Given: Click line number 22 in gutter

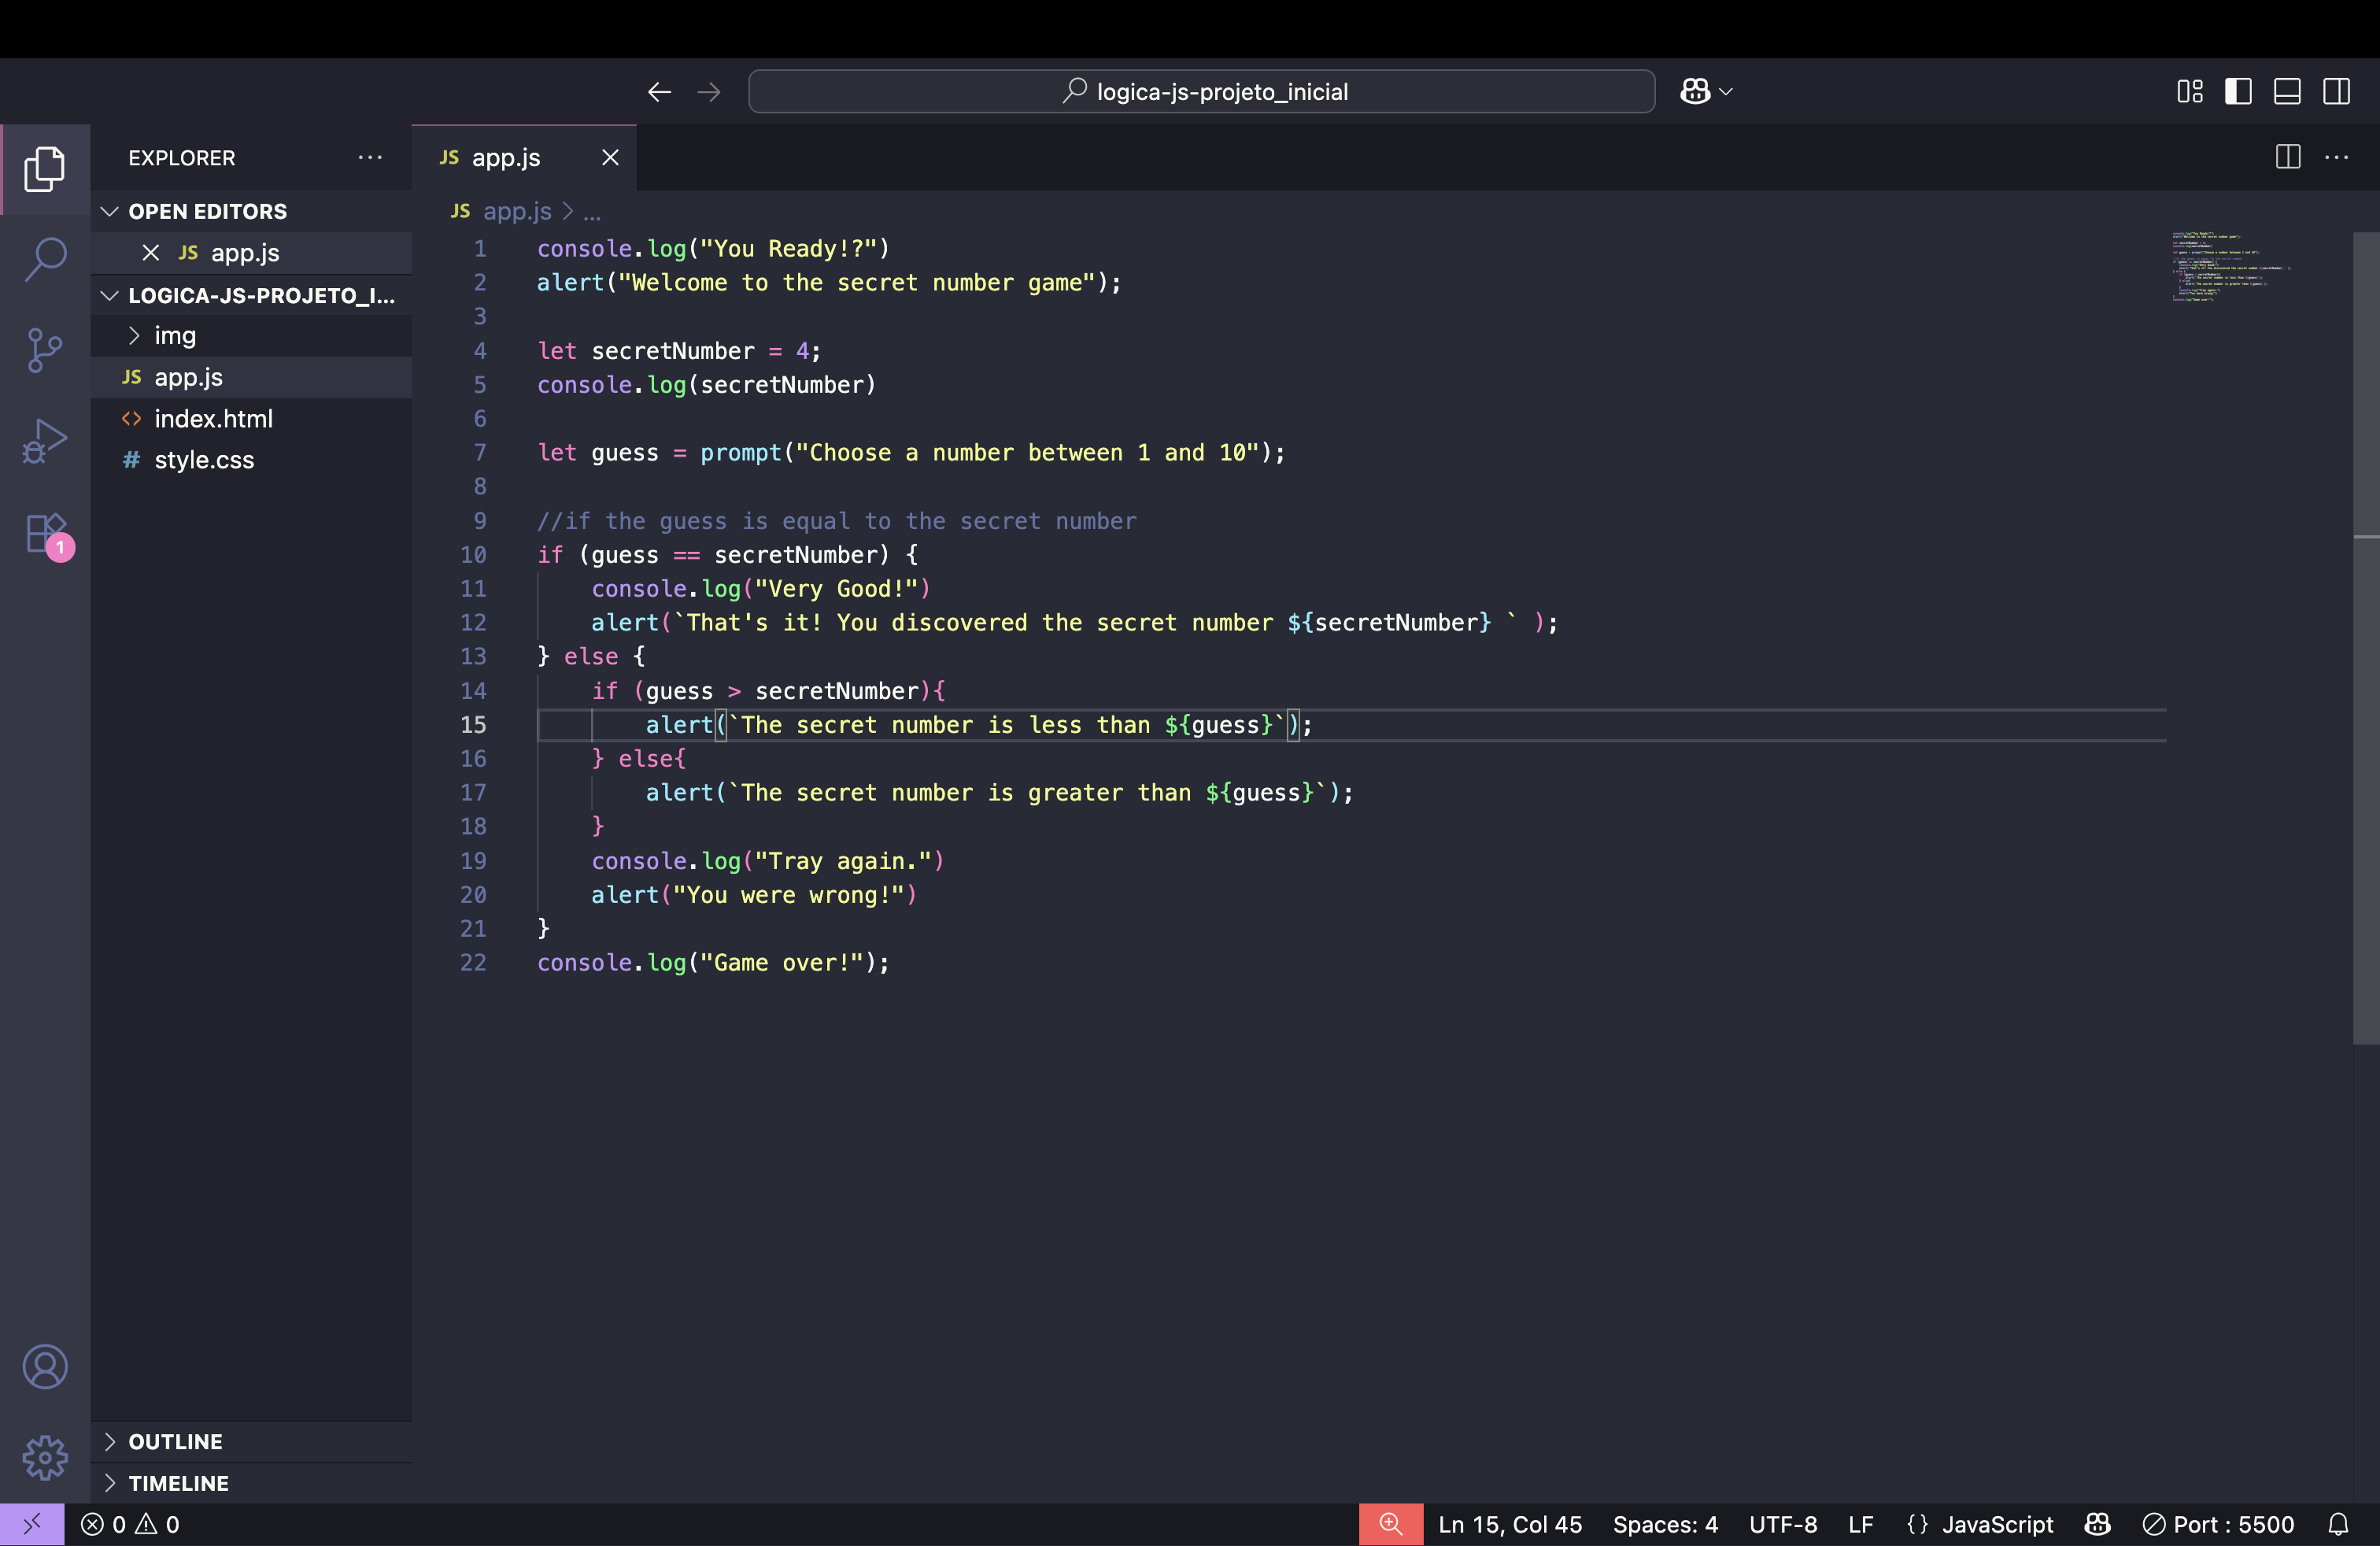Looking at the screenshot, I should coord(473,962).
